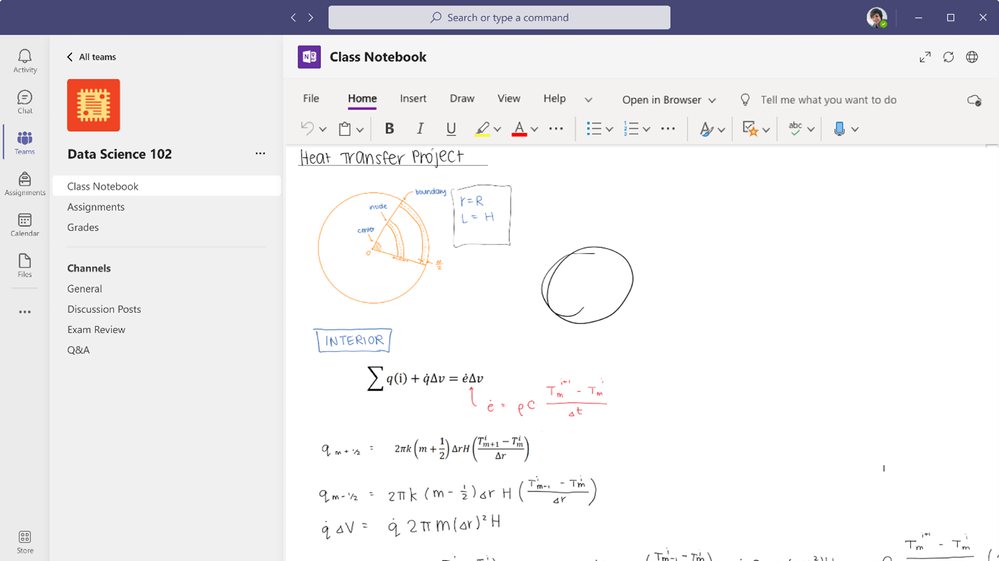Screen dimensions: 999x561
Task: Open the Discussion Posts channel
Action: coord(104,309)
